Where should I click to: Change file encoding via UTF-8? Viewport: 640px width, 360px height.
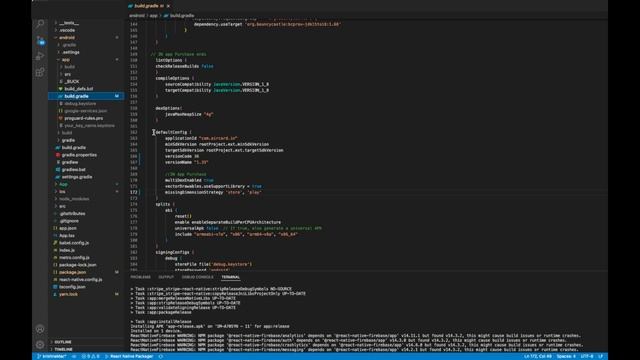pos(587,356)
